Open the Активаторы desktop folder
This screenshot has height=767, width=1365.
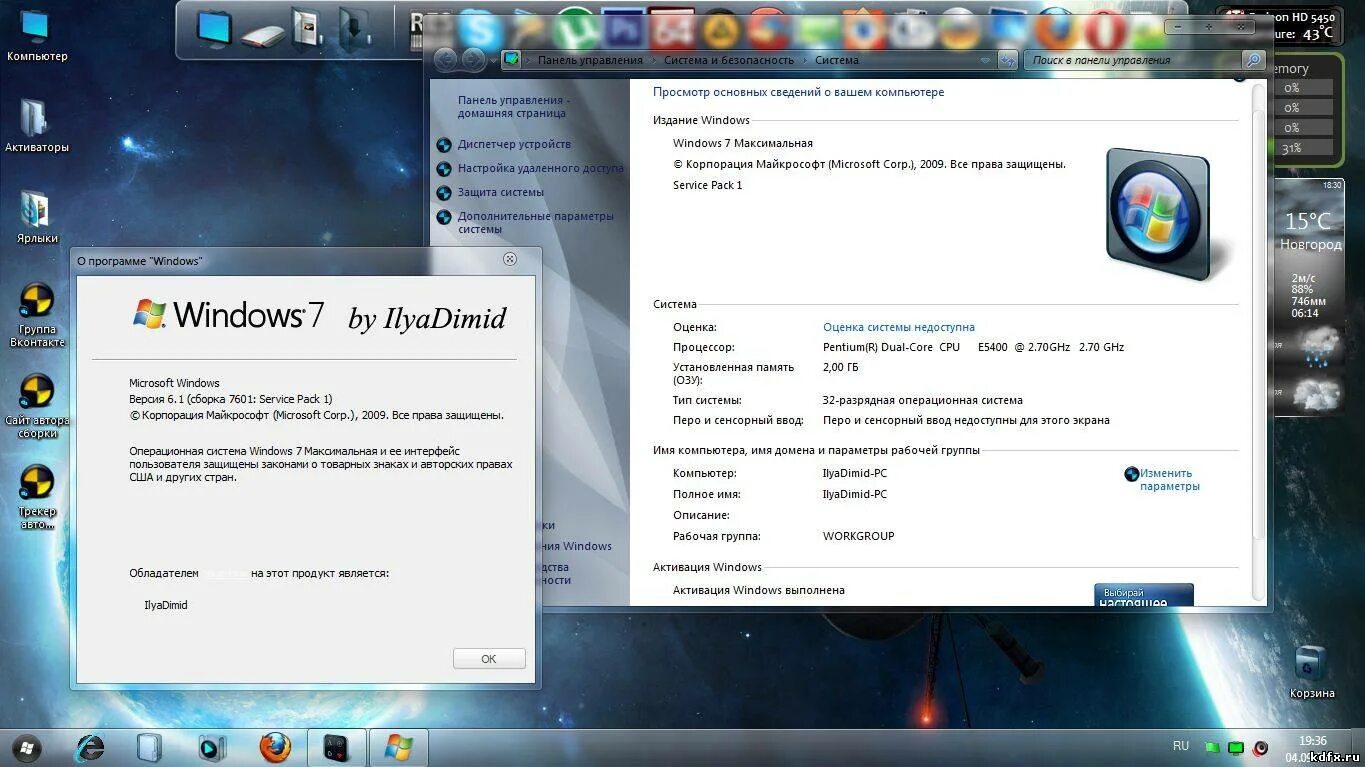(37, 127)
